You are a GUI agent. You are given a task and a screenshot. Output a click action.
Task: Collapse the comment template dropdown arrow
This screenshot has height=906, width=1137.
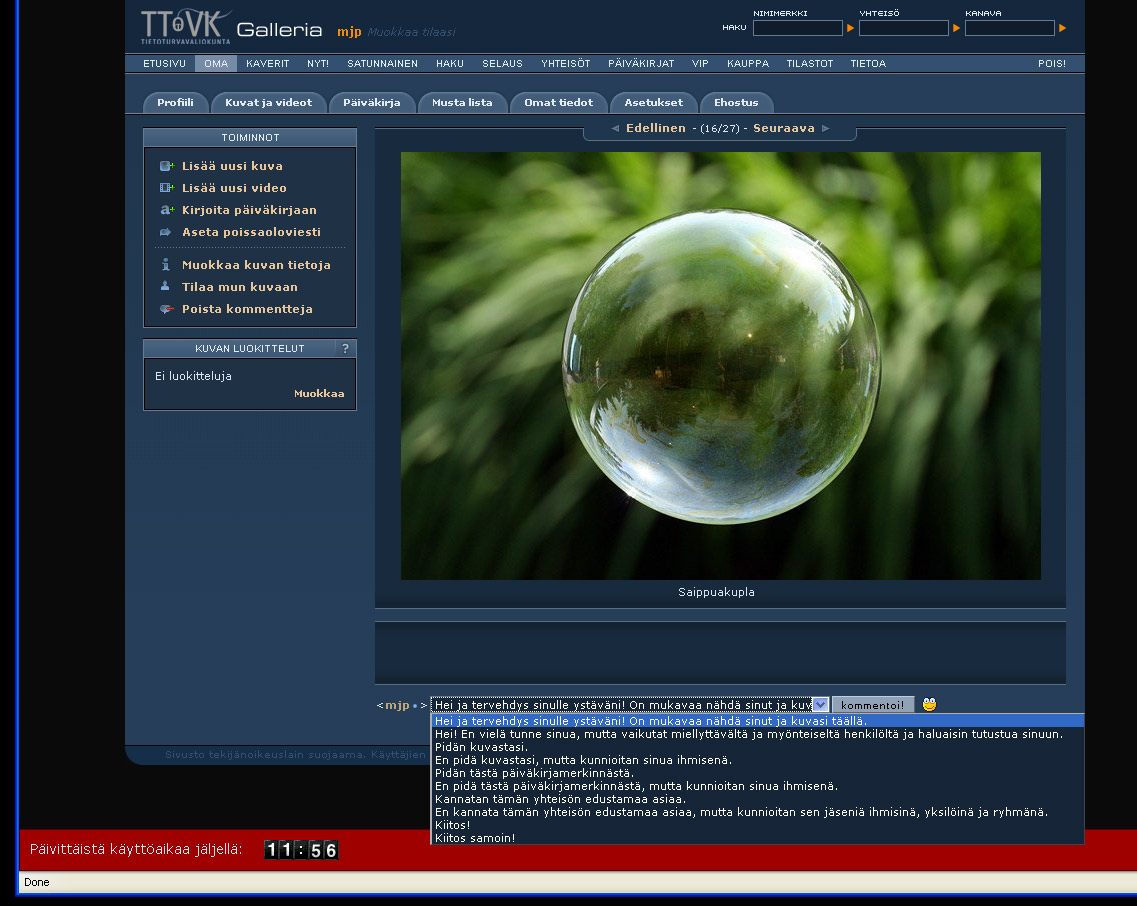[x=820, y=705]
